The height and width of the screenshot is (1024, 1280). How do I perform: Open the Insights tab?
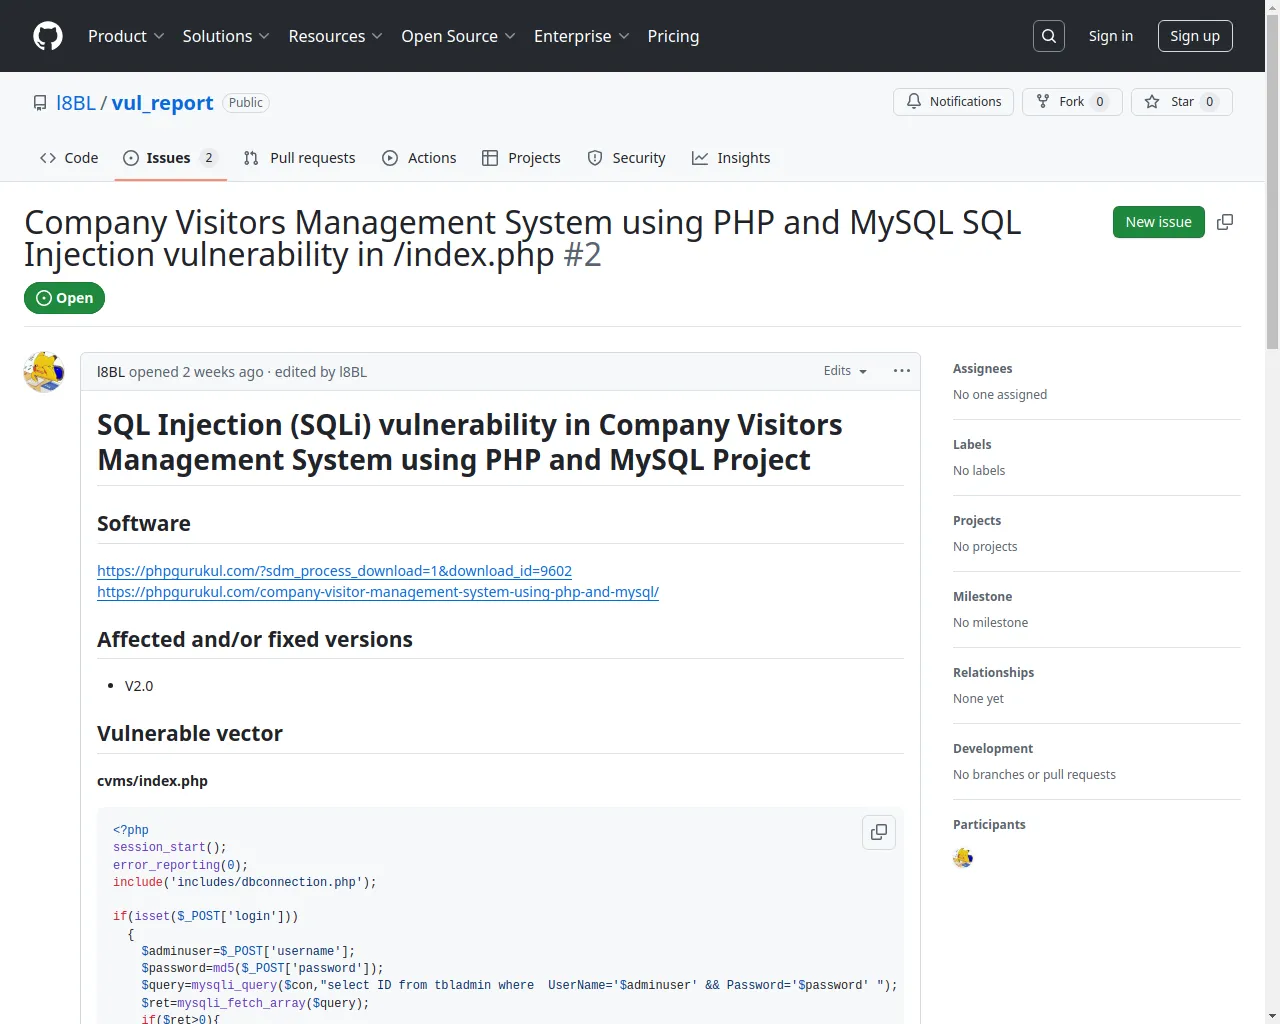click(x=731, y=158)
